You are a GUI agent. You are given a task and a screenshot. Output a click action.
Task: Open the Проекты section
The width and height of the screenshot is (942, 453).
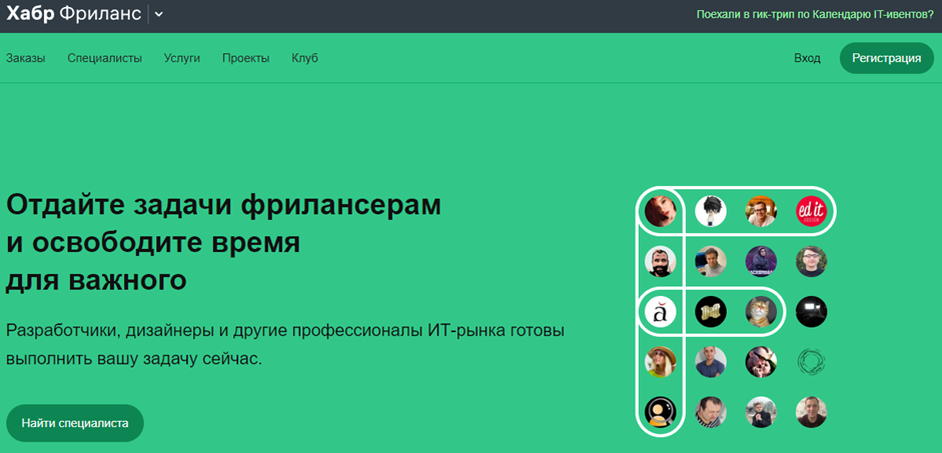pyautogui.click(x=246, y=58)
